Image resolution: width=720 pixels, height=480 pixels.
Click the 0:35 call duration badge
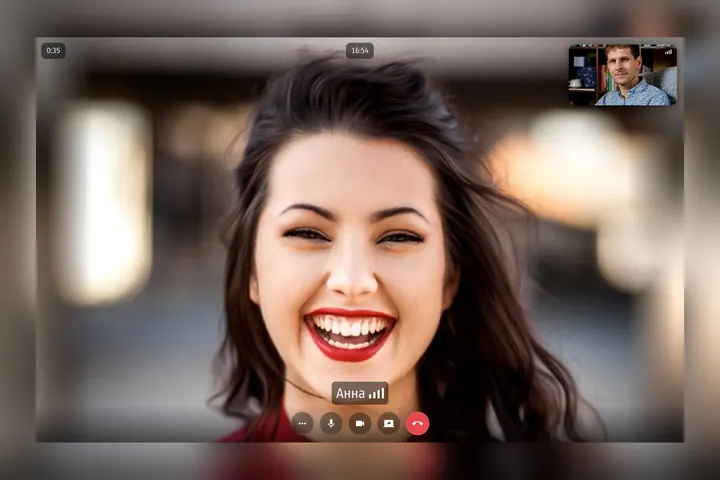(x=53, y=51)
